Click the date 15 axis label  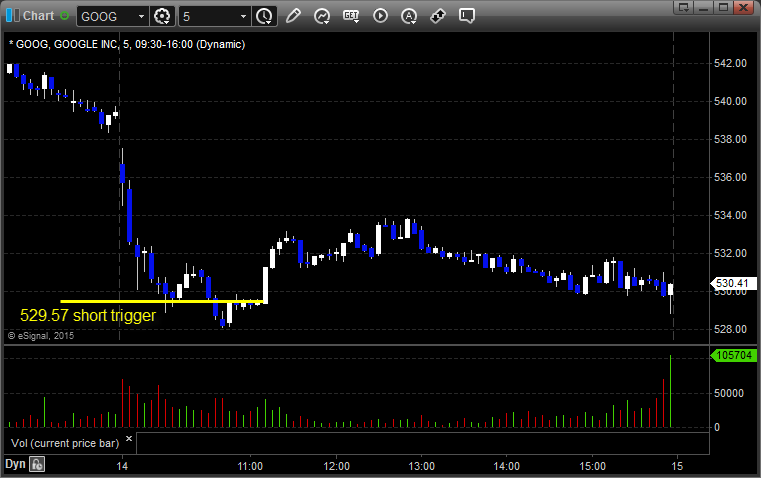(677, 466)
